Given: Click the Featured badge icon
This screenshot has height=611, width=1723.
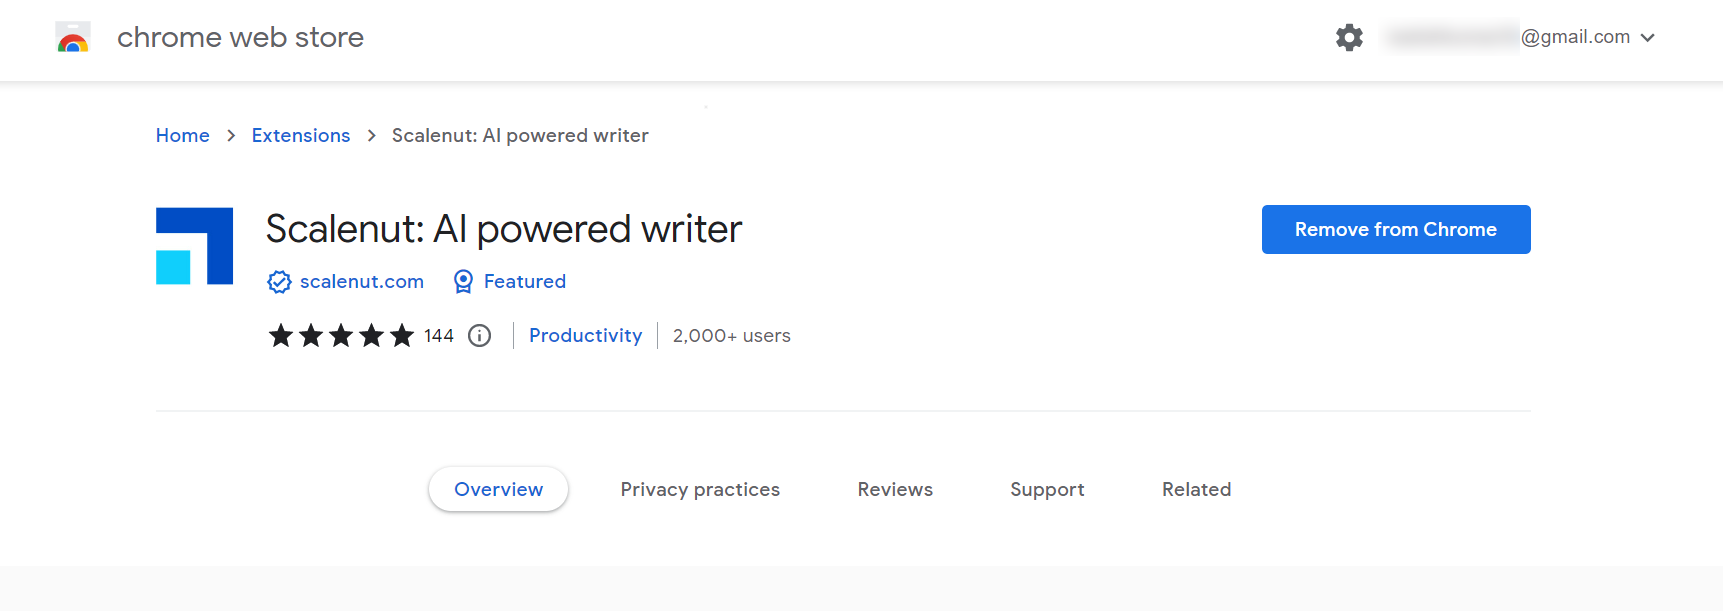Looking at the screenshot, I should [x=462, y=281].
